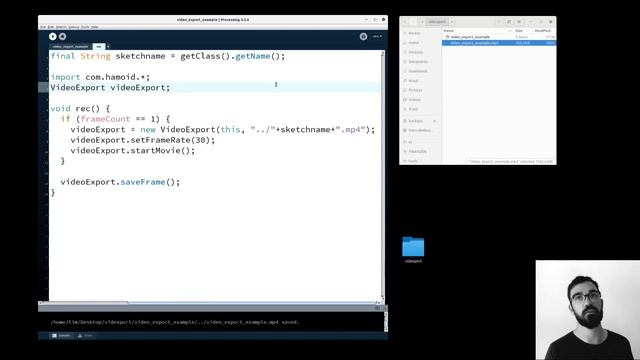Open the Sketch menu in Processing

(x=61, y=27)
